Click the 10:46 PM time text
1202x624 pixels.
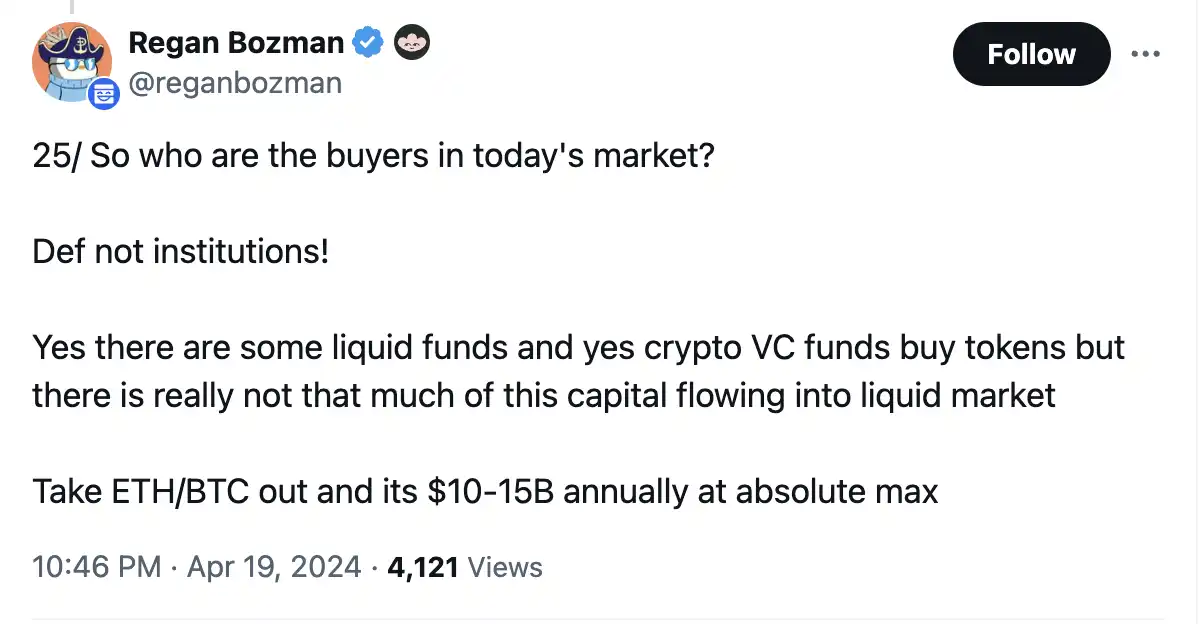[95, 566]
